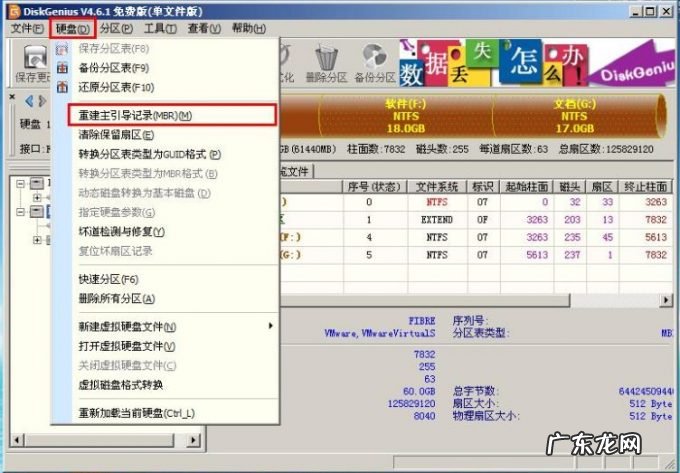Click red NTFS cell in row 0

click(437, 202)
